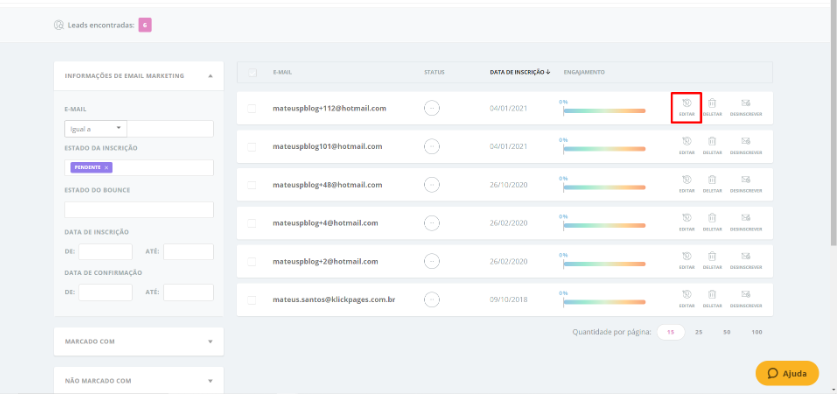Click status icon of mateuspblog101 row
838x396 pixels.
tap(432, 146)
